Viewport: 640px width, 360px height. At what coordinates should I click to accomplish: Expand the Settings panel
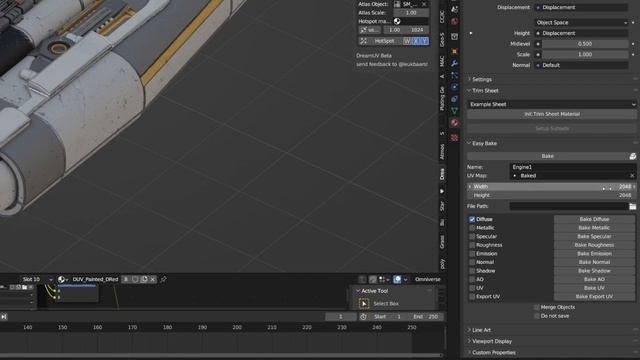click(482, 80)
